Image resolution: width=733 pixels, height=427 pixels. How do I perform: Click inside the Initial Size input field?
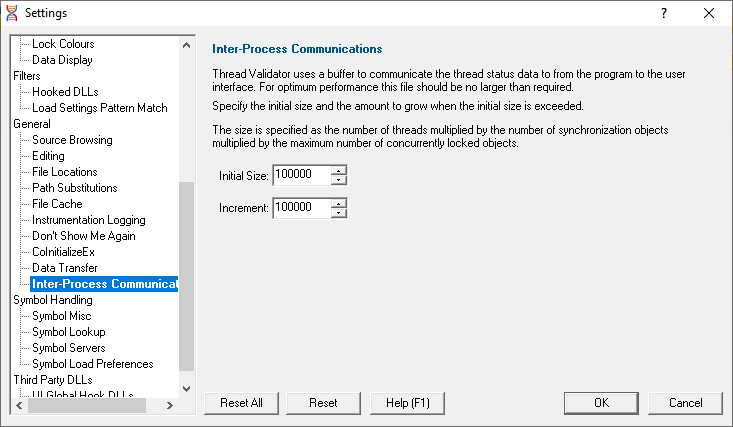[x=302, y=175]
